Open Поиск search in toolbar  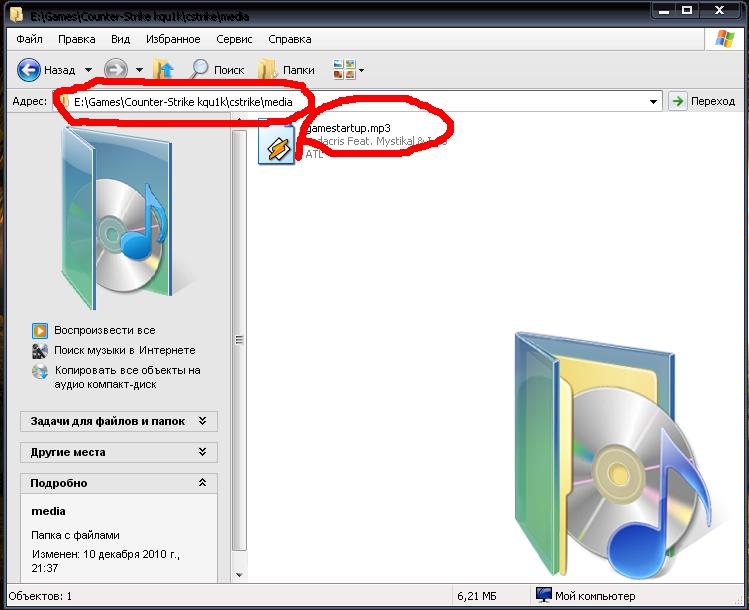click(217, 70)
